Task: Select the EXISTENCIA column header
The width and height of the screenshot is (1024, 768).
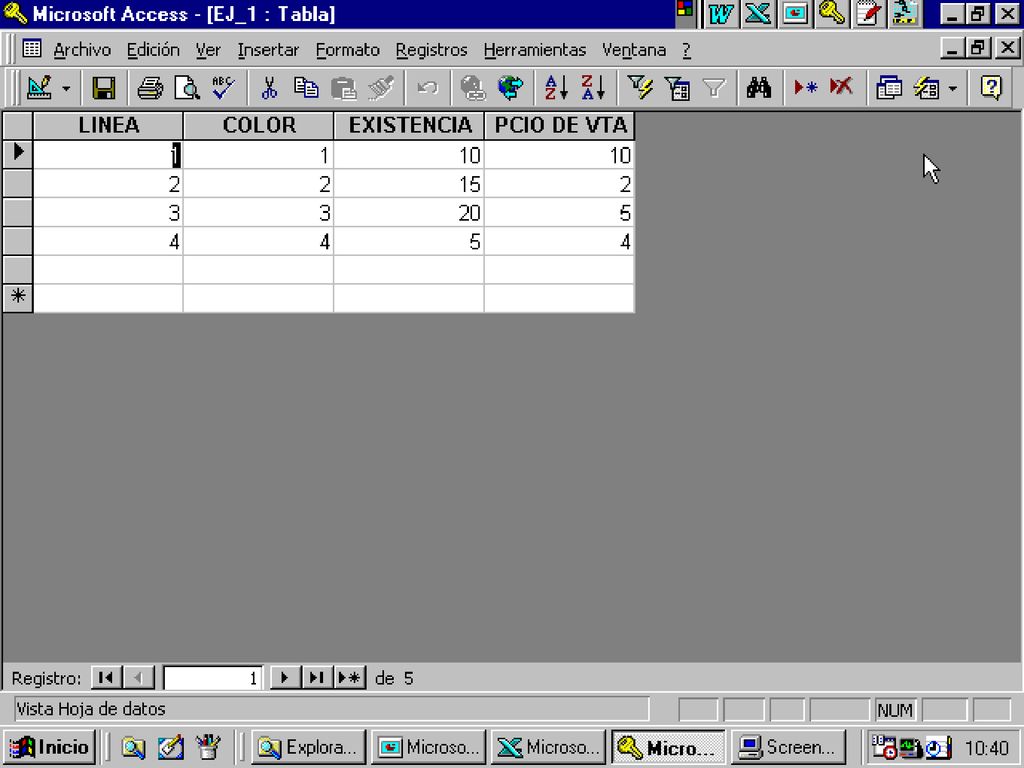Action: point(409,125)
